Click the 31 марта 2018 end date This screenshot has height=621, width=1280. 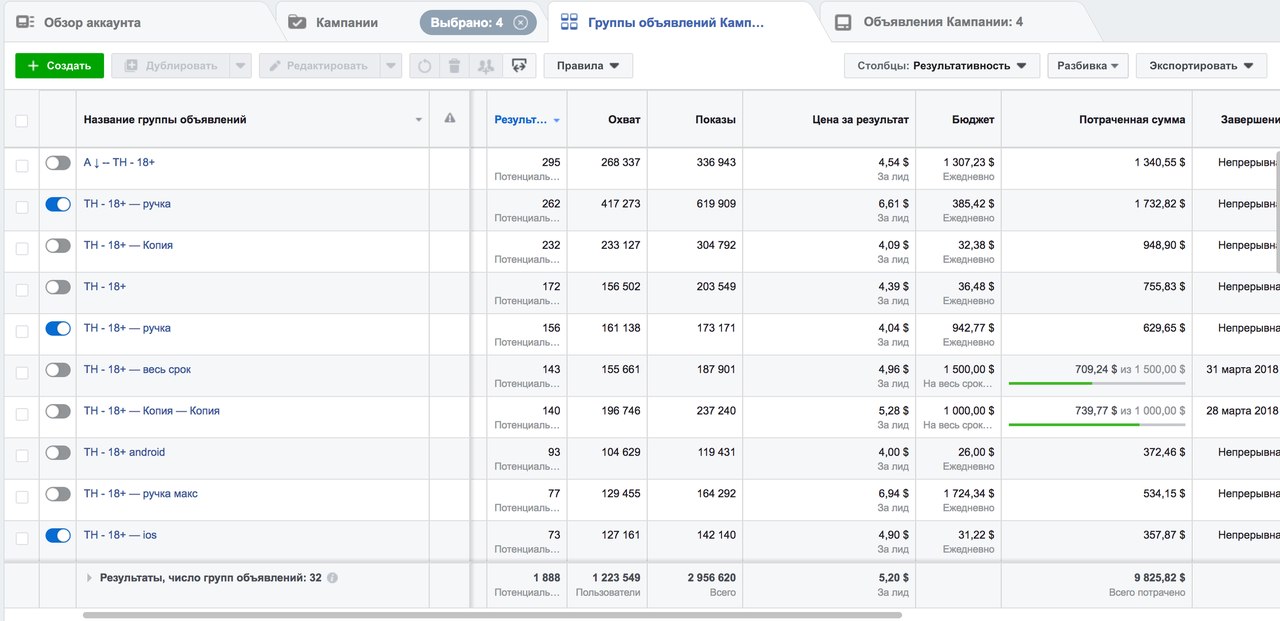[1242, 370]
